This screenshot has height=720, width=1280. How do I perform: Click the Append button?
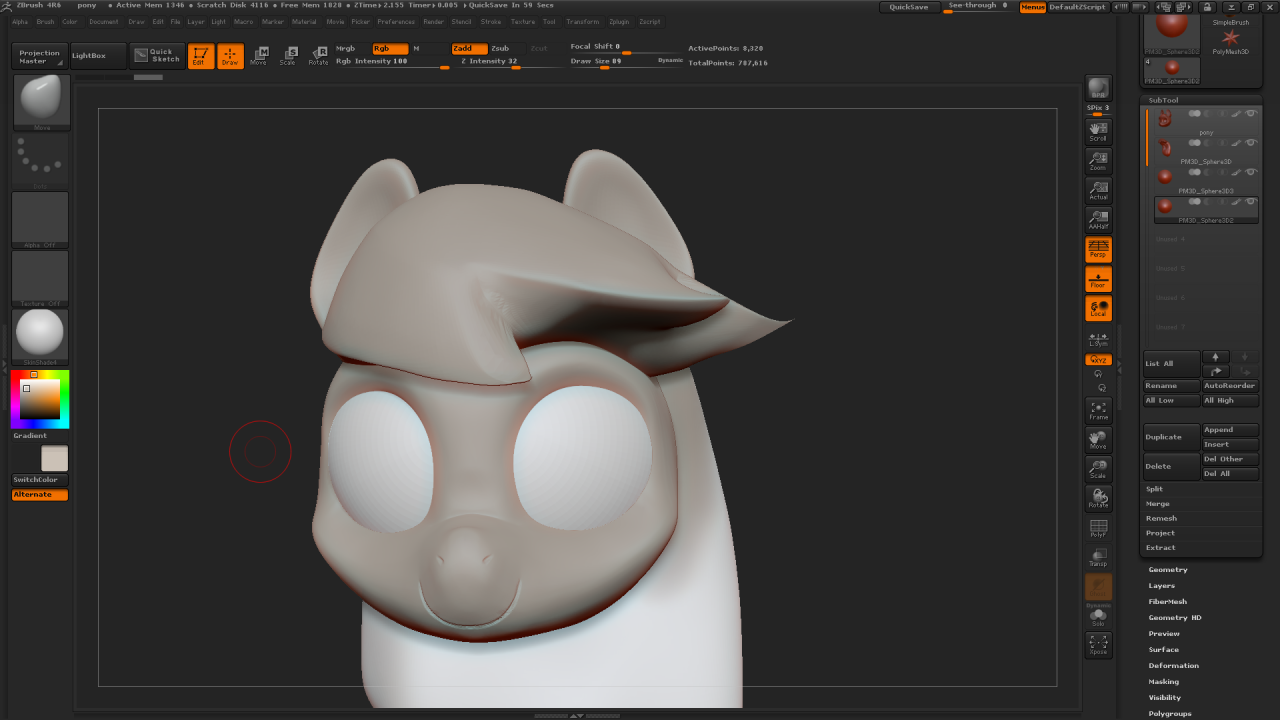[x=1230, y=430]
